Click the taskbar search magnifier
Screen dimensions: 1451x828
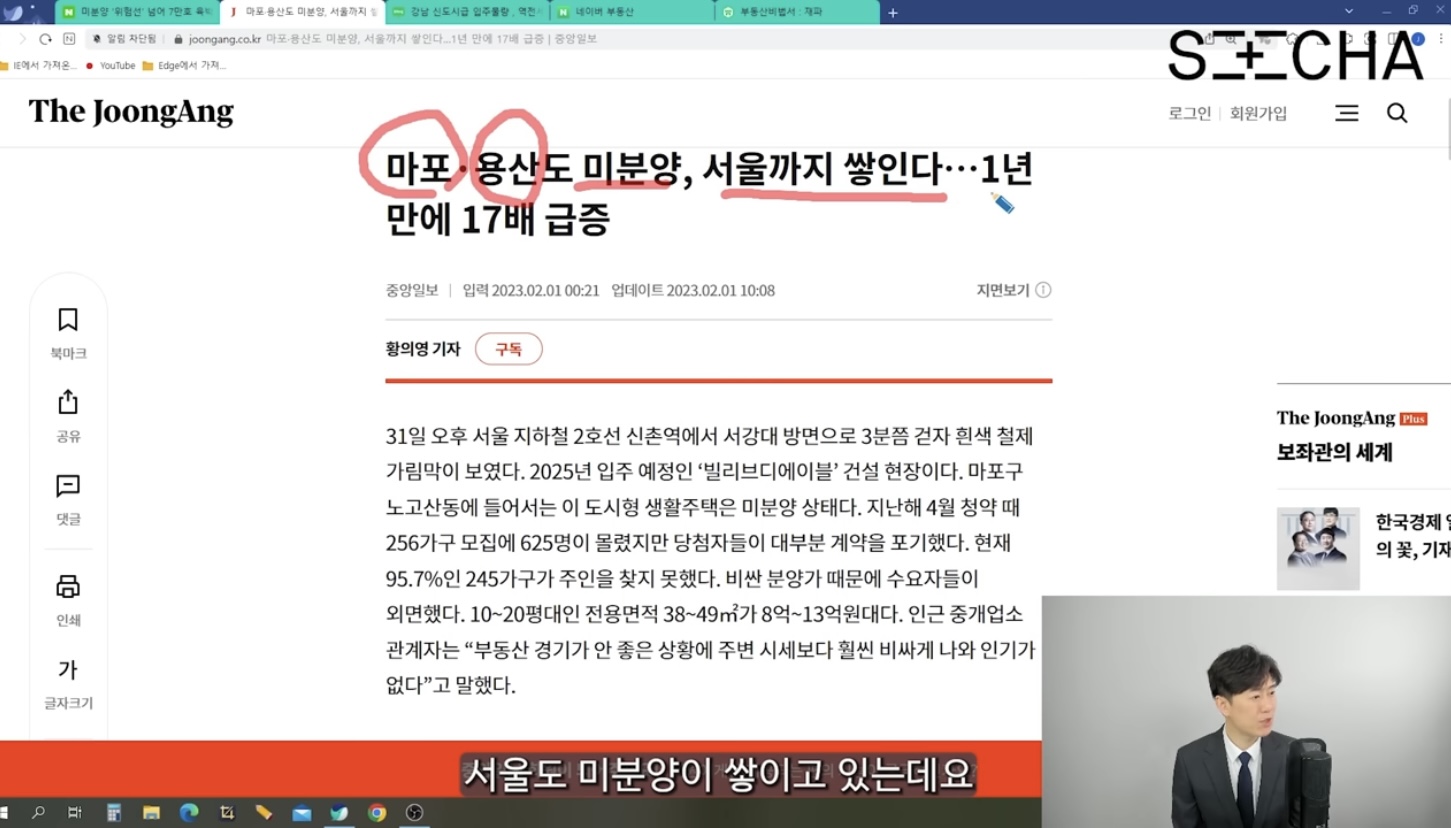click(38, 813)
